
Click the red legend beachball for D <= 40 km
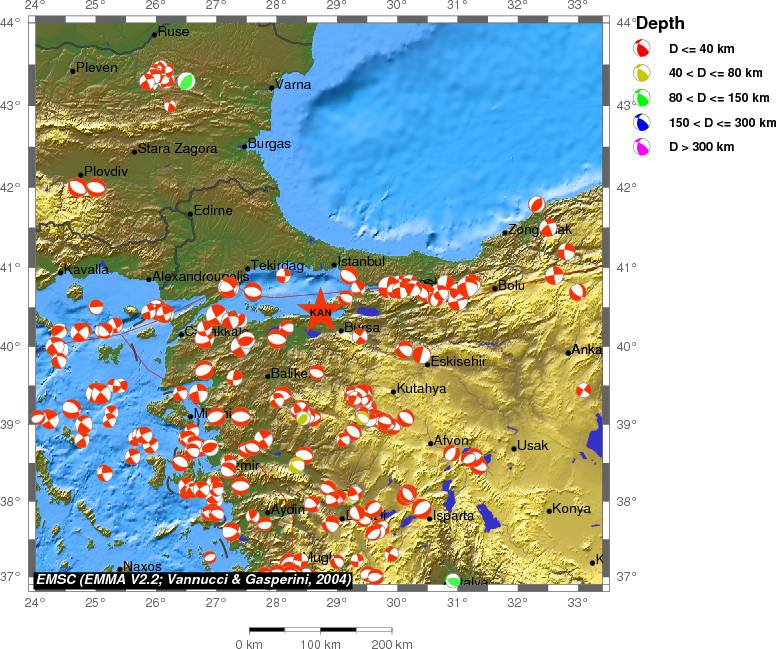(x=644, y=48)
